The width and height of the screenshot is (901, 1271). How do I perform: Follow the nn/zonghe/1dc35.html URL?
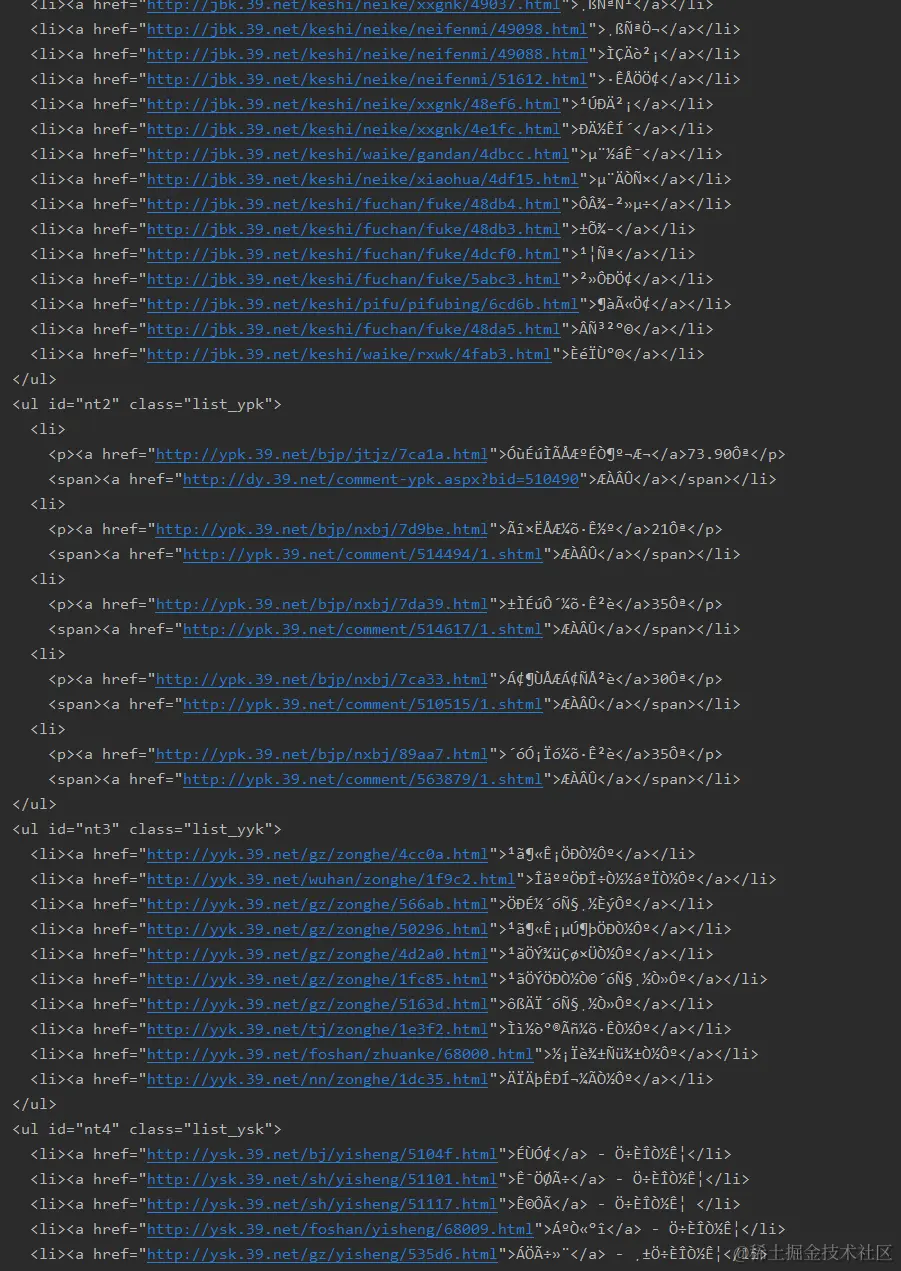tap(318, 1079)
